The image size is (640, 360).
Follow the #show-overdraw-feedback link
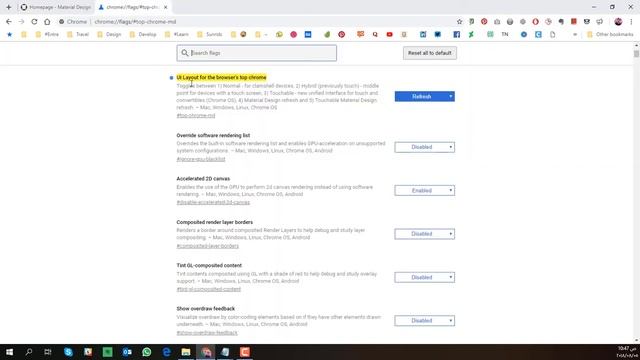click(x=207, y=333)
